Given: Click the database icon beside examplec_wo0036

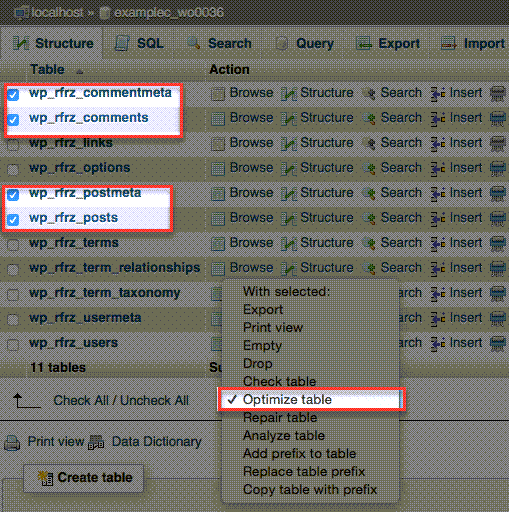Looking at the screenshot, I should pos(105,13).
